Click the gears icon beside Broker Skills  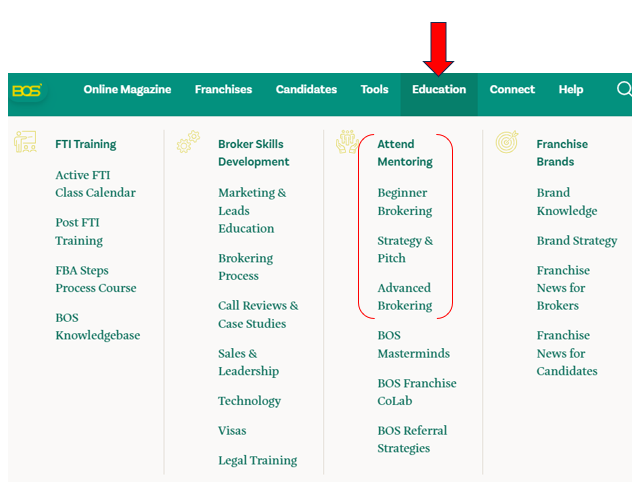click(x=188, y=142)
